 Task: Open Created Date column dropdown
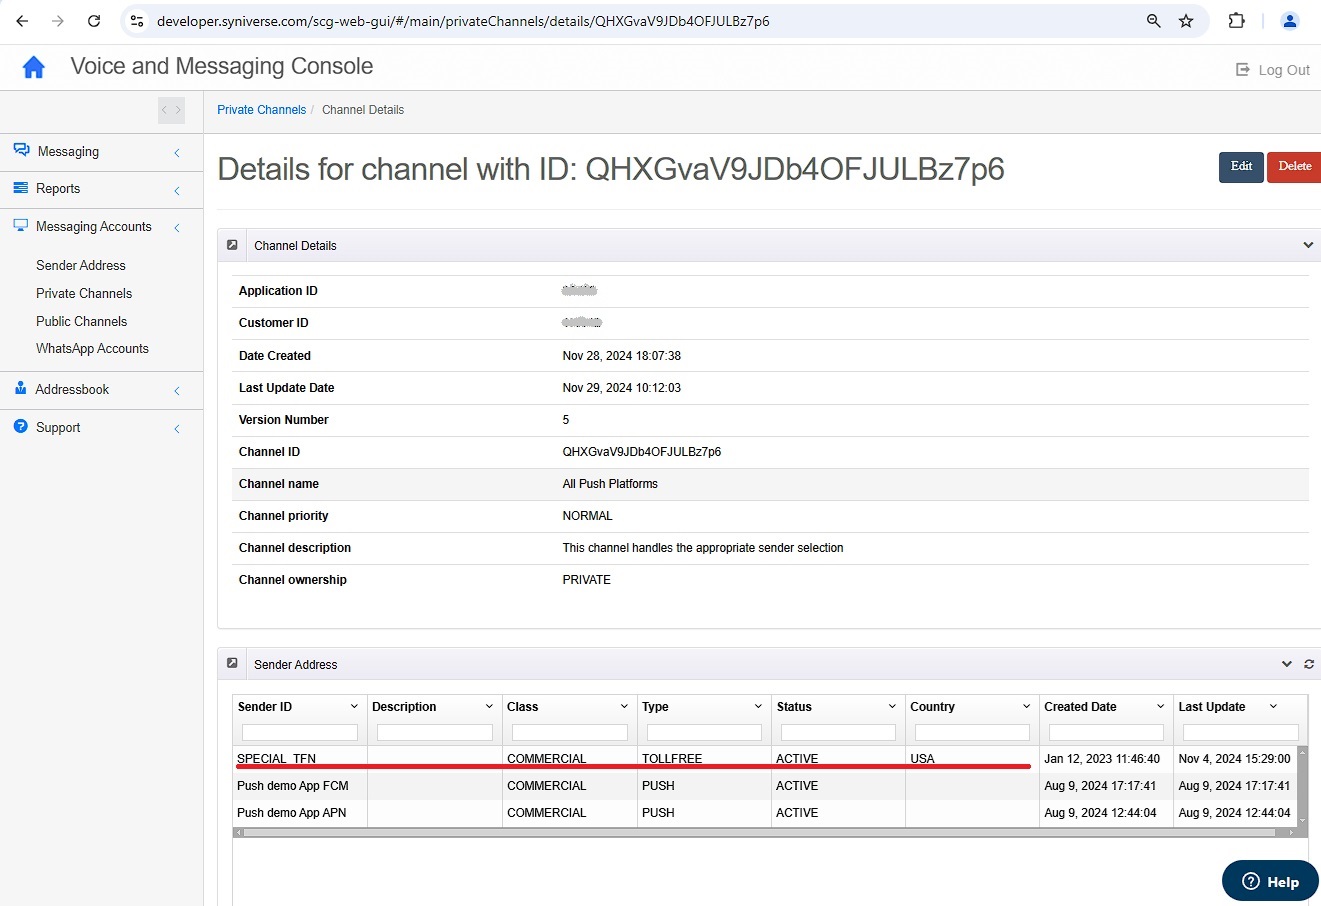tap(1160, 707)
